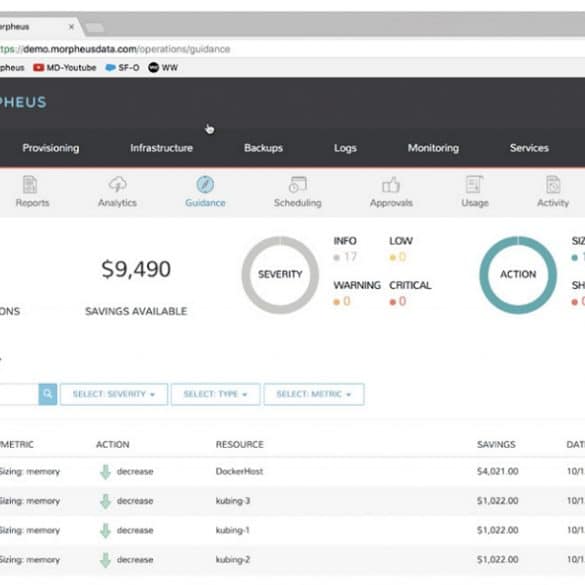Click the SAVINGS column header
The image size is (585, 585).
(496, 444)
